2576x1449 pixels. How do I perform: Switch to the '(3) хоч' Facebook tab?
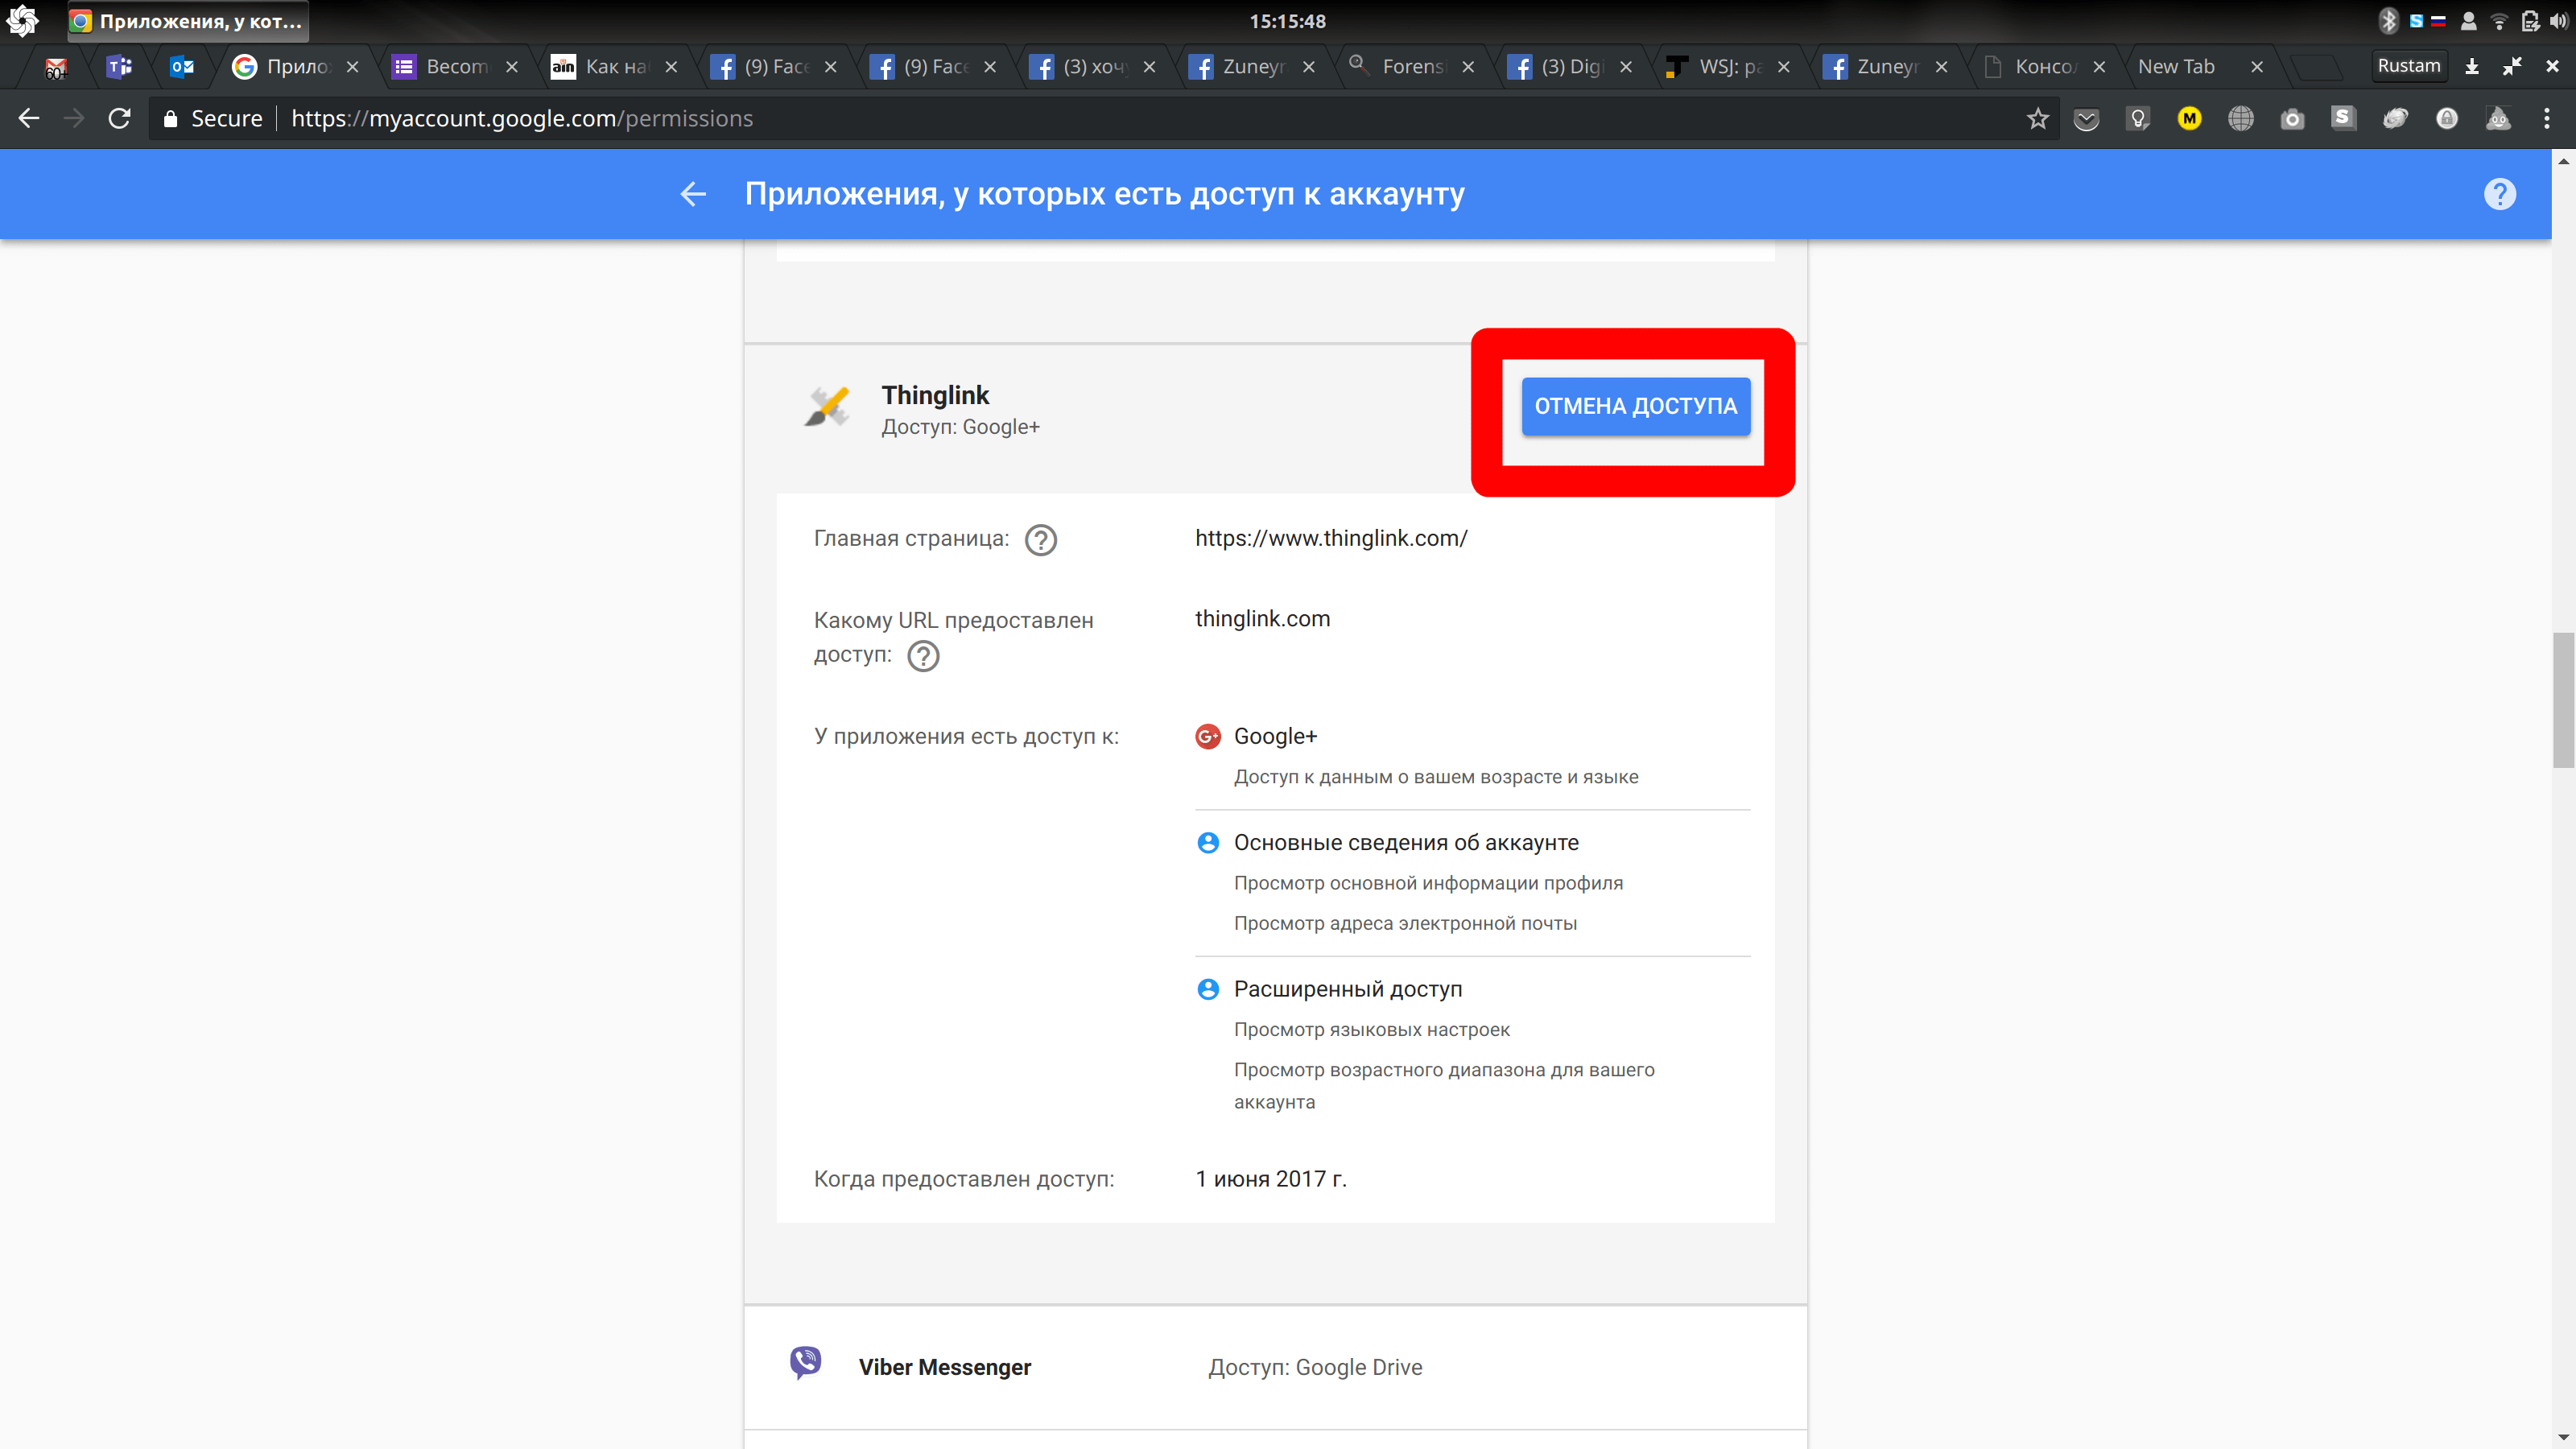point(1092,67)
